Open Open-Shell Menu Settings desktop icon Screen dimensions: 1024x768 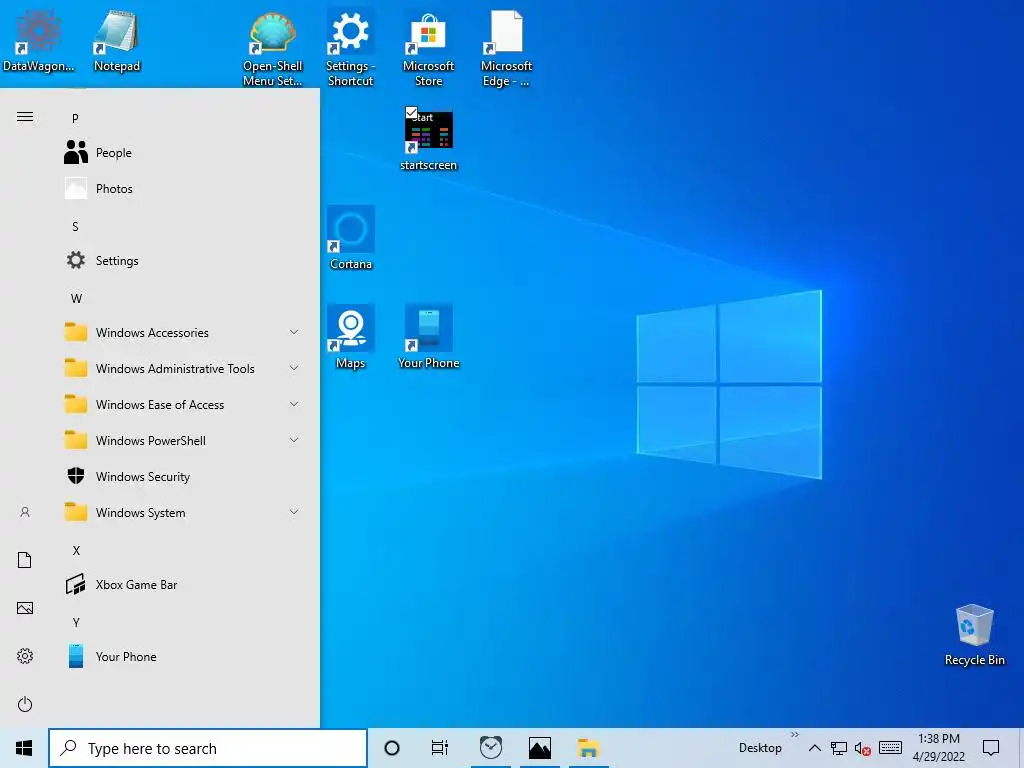coord(272,49)
